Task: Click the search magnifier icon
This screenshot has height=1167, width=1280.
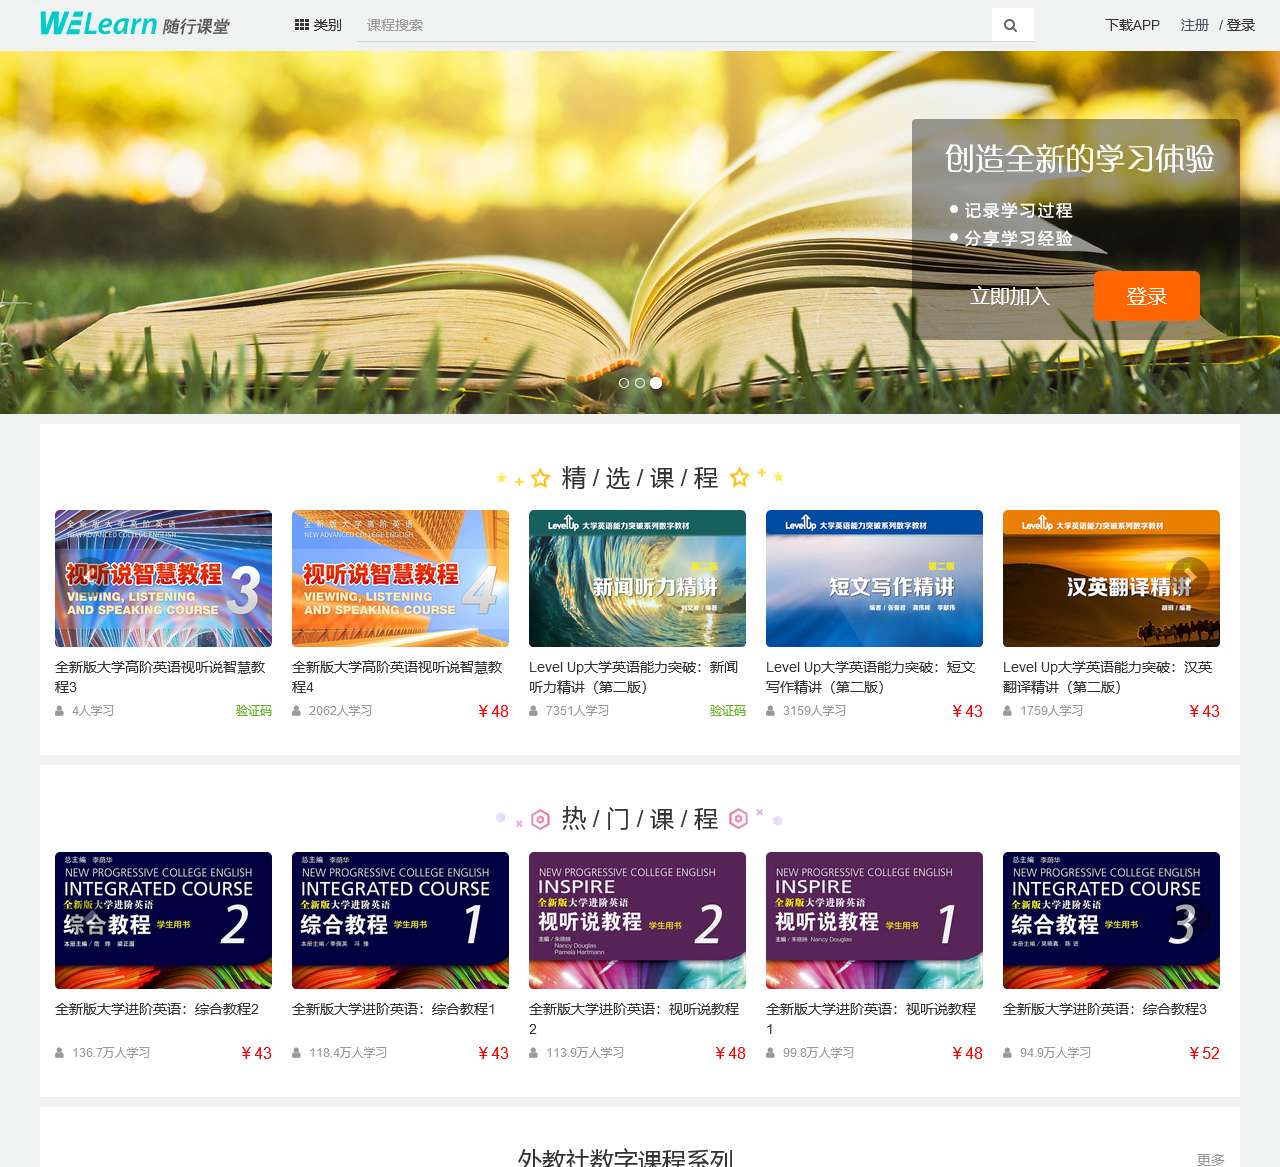Action: point(1011,23)
